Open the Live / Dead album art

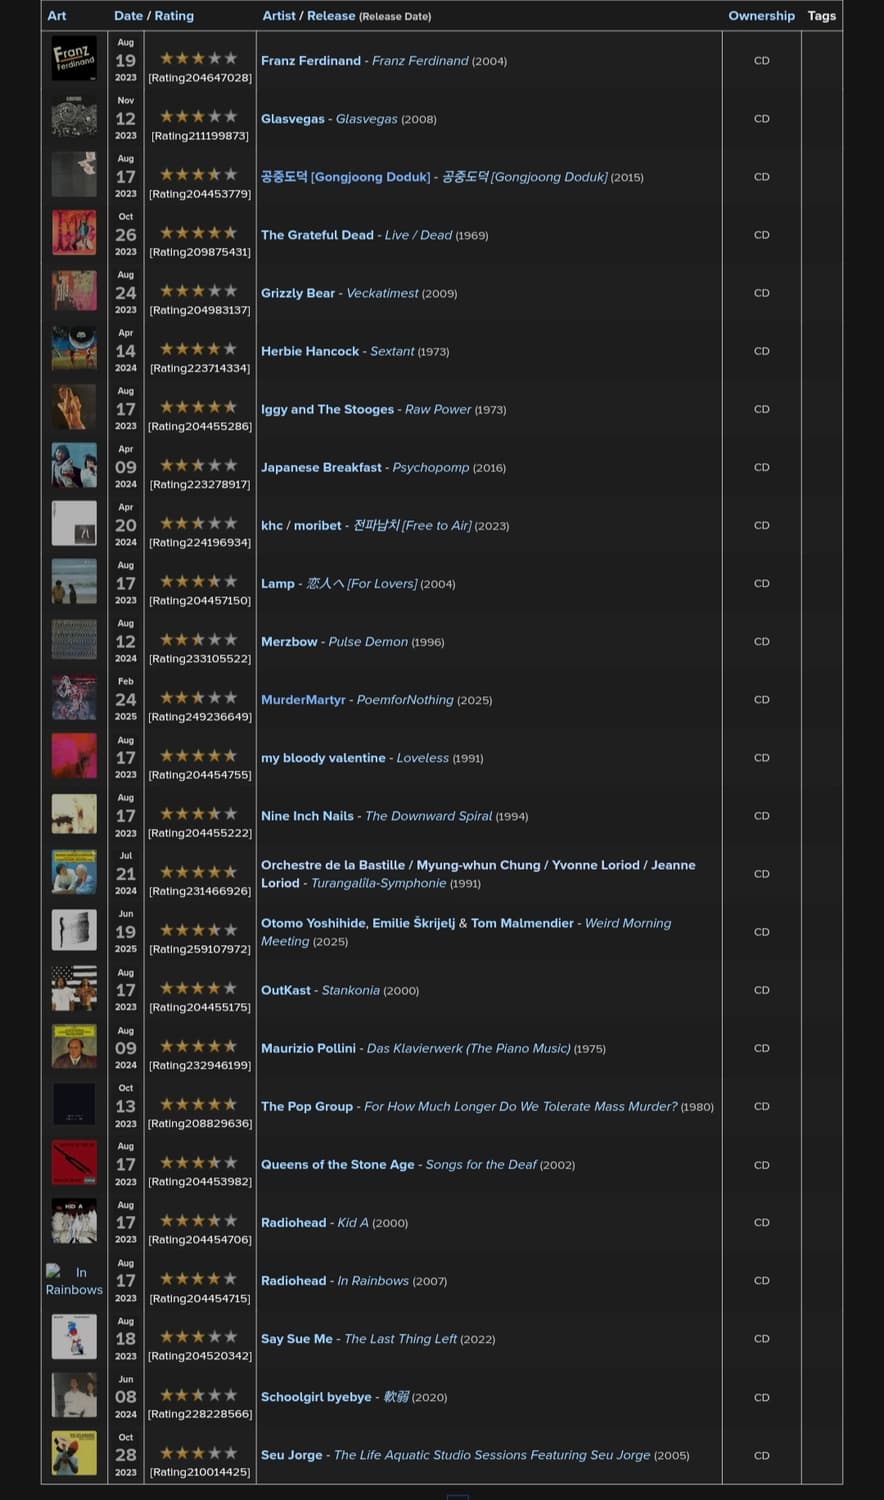[74, 233]
